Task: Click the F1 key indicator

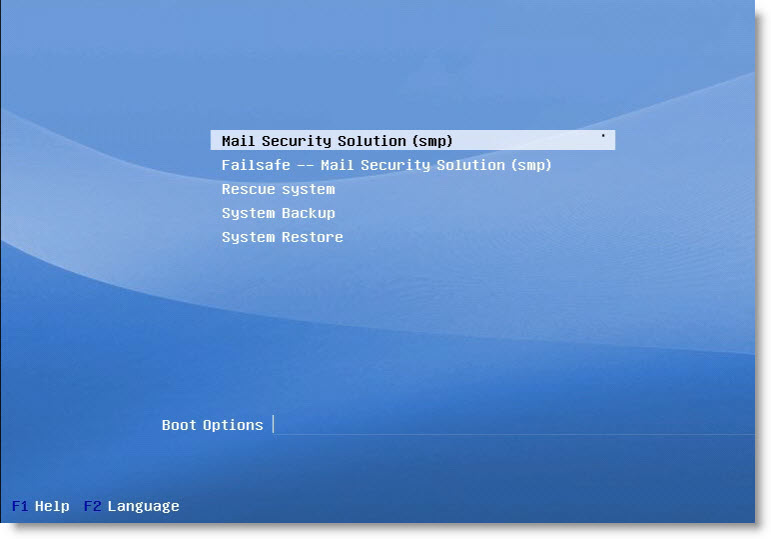Action: pyautogui.click(x=20, y=506)
